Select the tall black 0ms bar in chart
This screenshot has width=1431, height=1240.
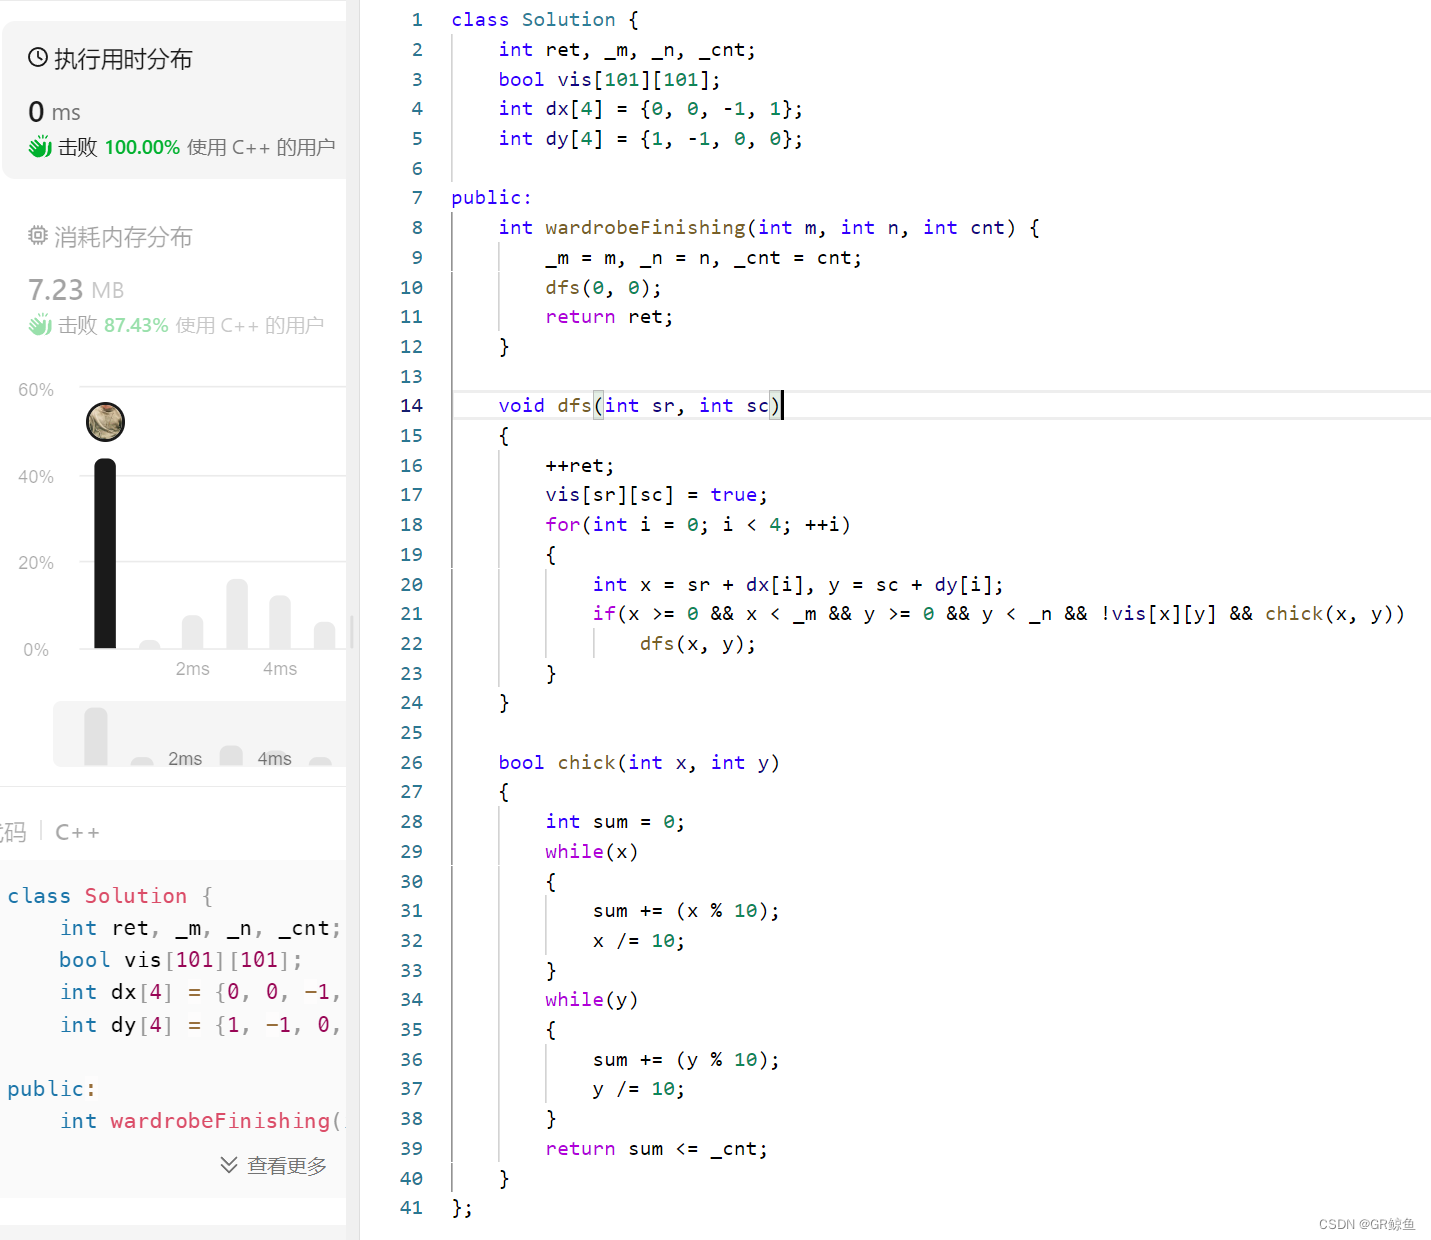click(105, 553)
